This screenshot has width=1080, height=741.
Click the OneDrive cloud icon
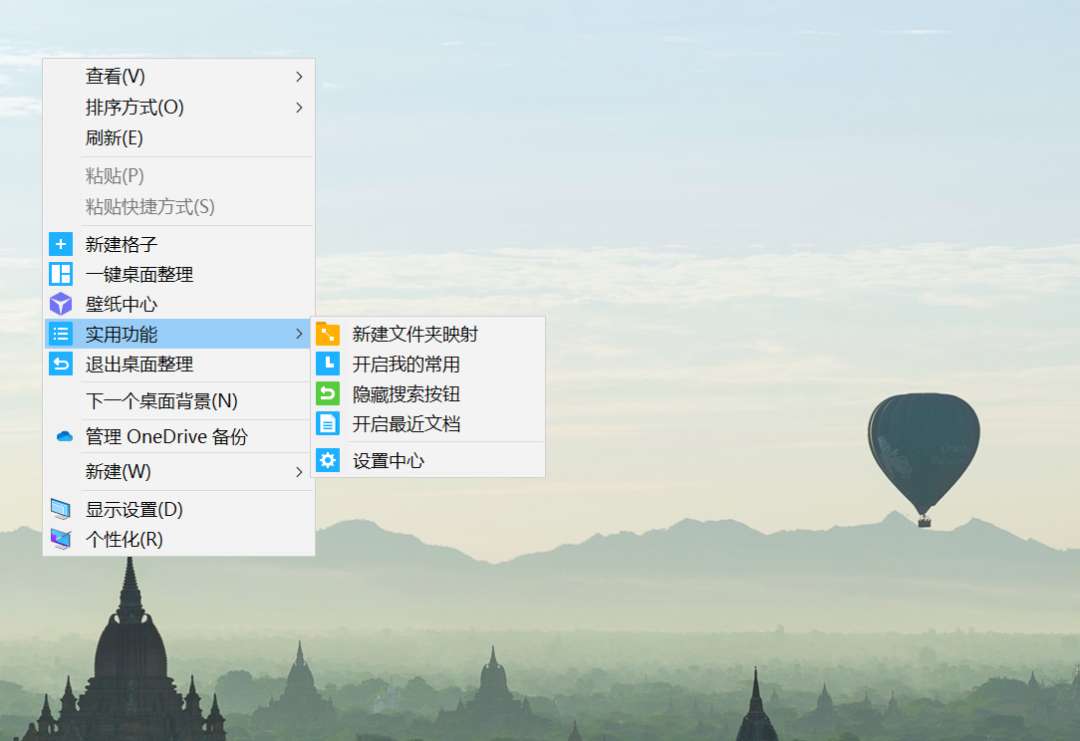[x=64, y=436]
